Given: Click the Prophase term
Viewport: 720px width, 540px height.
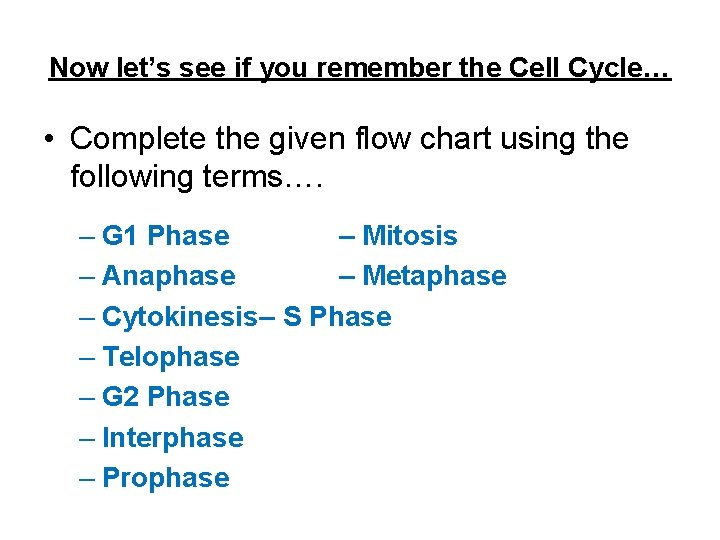Looking at the screenshot, I should [166, 478].
